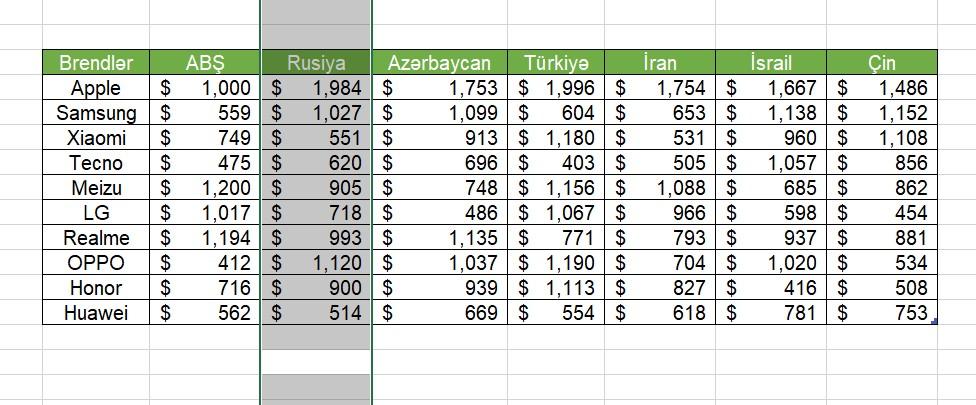The image size is (976, 405).
Task: Click the cell with value 559
Action: click(205, 113)
